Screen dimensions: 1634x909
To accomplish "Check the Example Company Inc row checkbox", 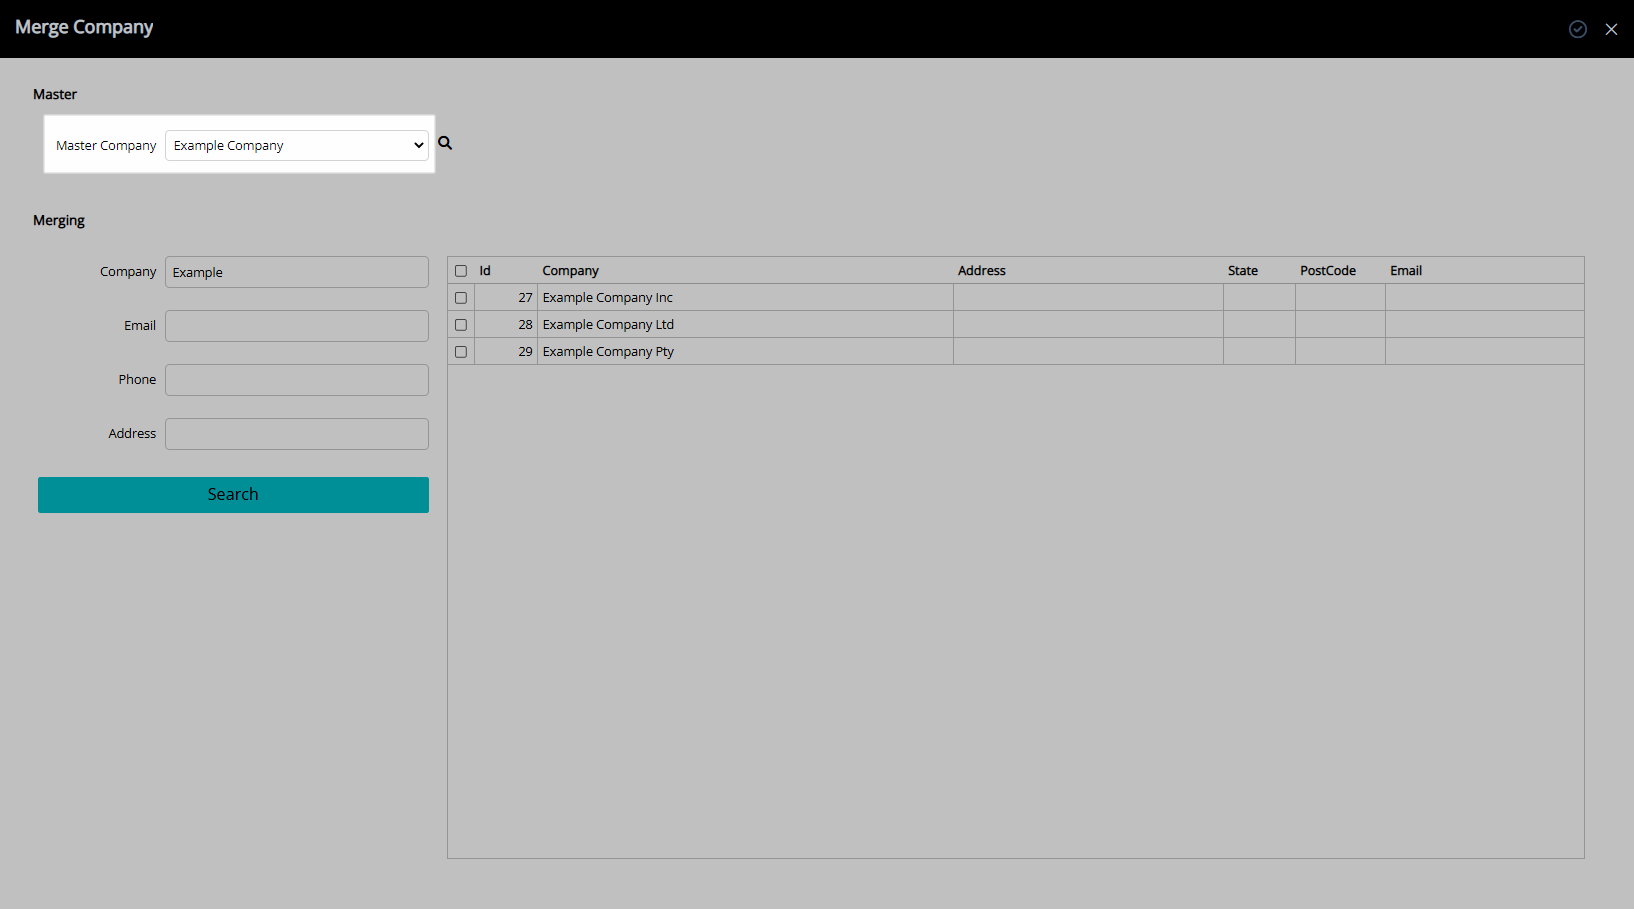I will coord(461,298).
